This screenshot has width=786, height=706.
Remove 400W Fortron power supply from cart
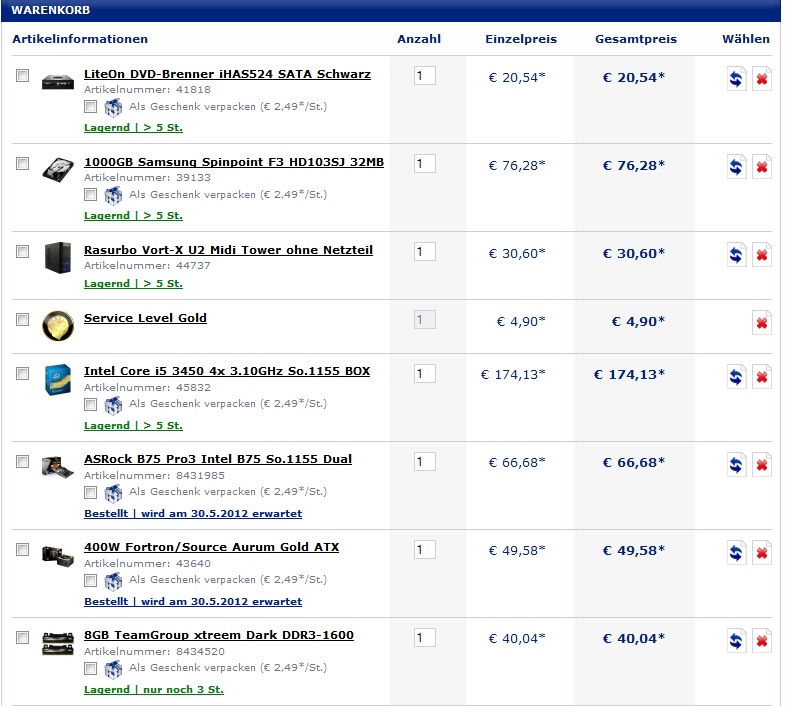click(x=761, y=553)
